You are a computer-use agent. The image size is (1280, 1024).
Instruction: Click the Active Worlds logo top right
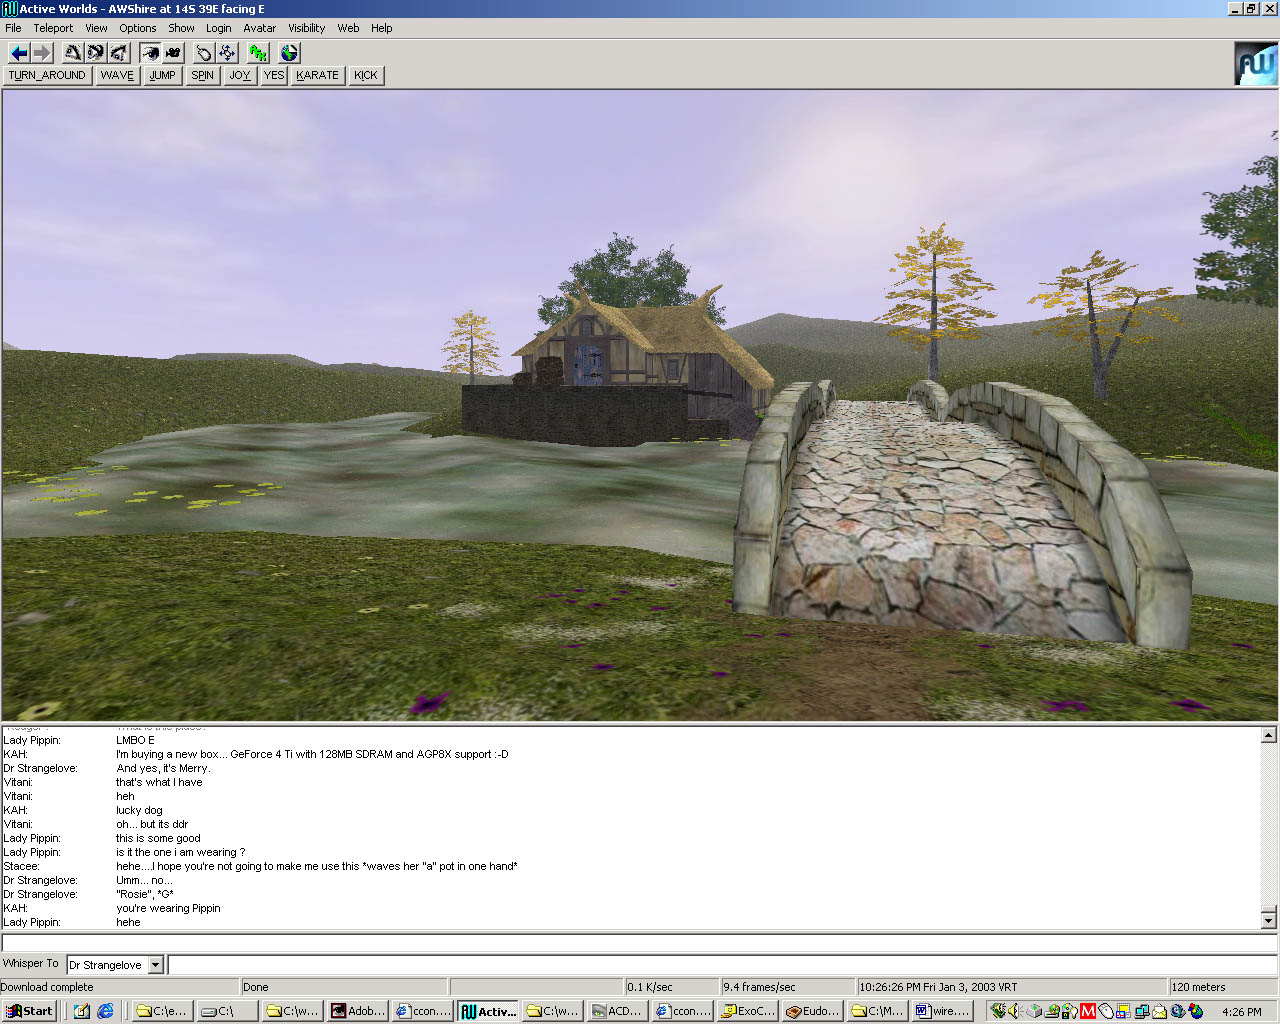pos(1255,64)
